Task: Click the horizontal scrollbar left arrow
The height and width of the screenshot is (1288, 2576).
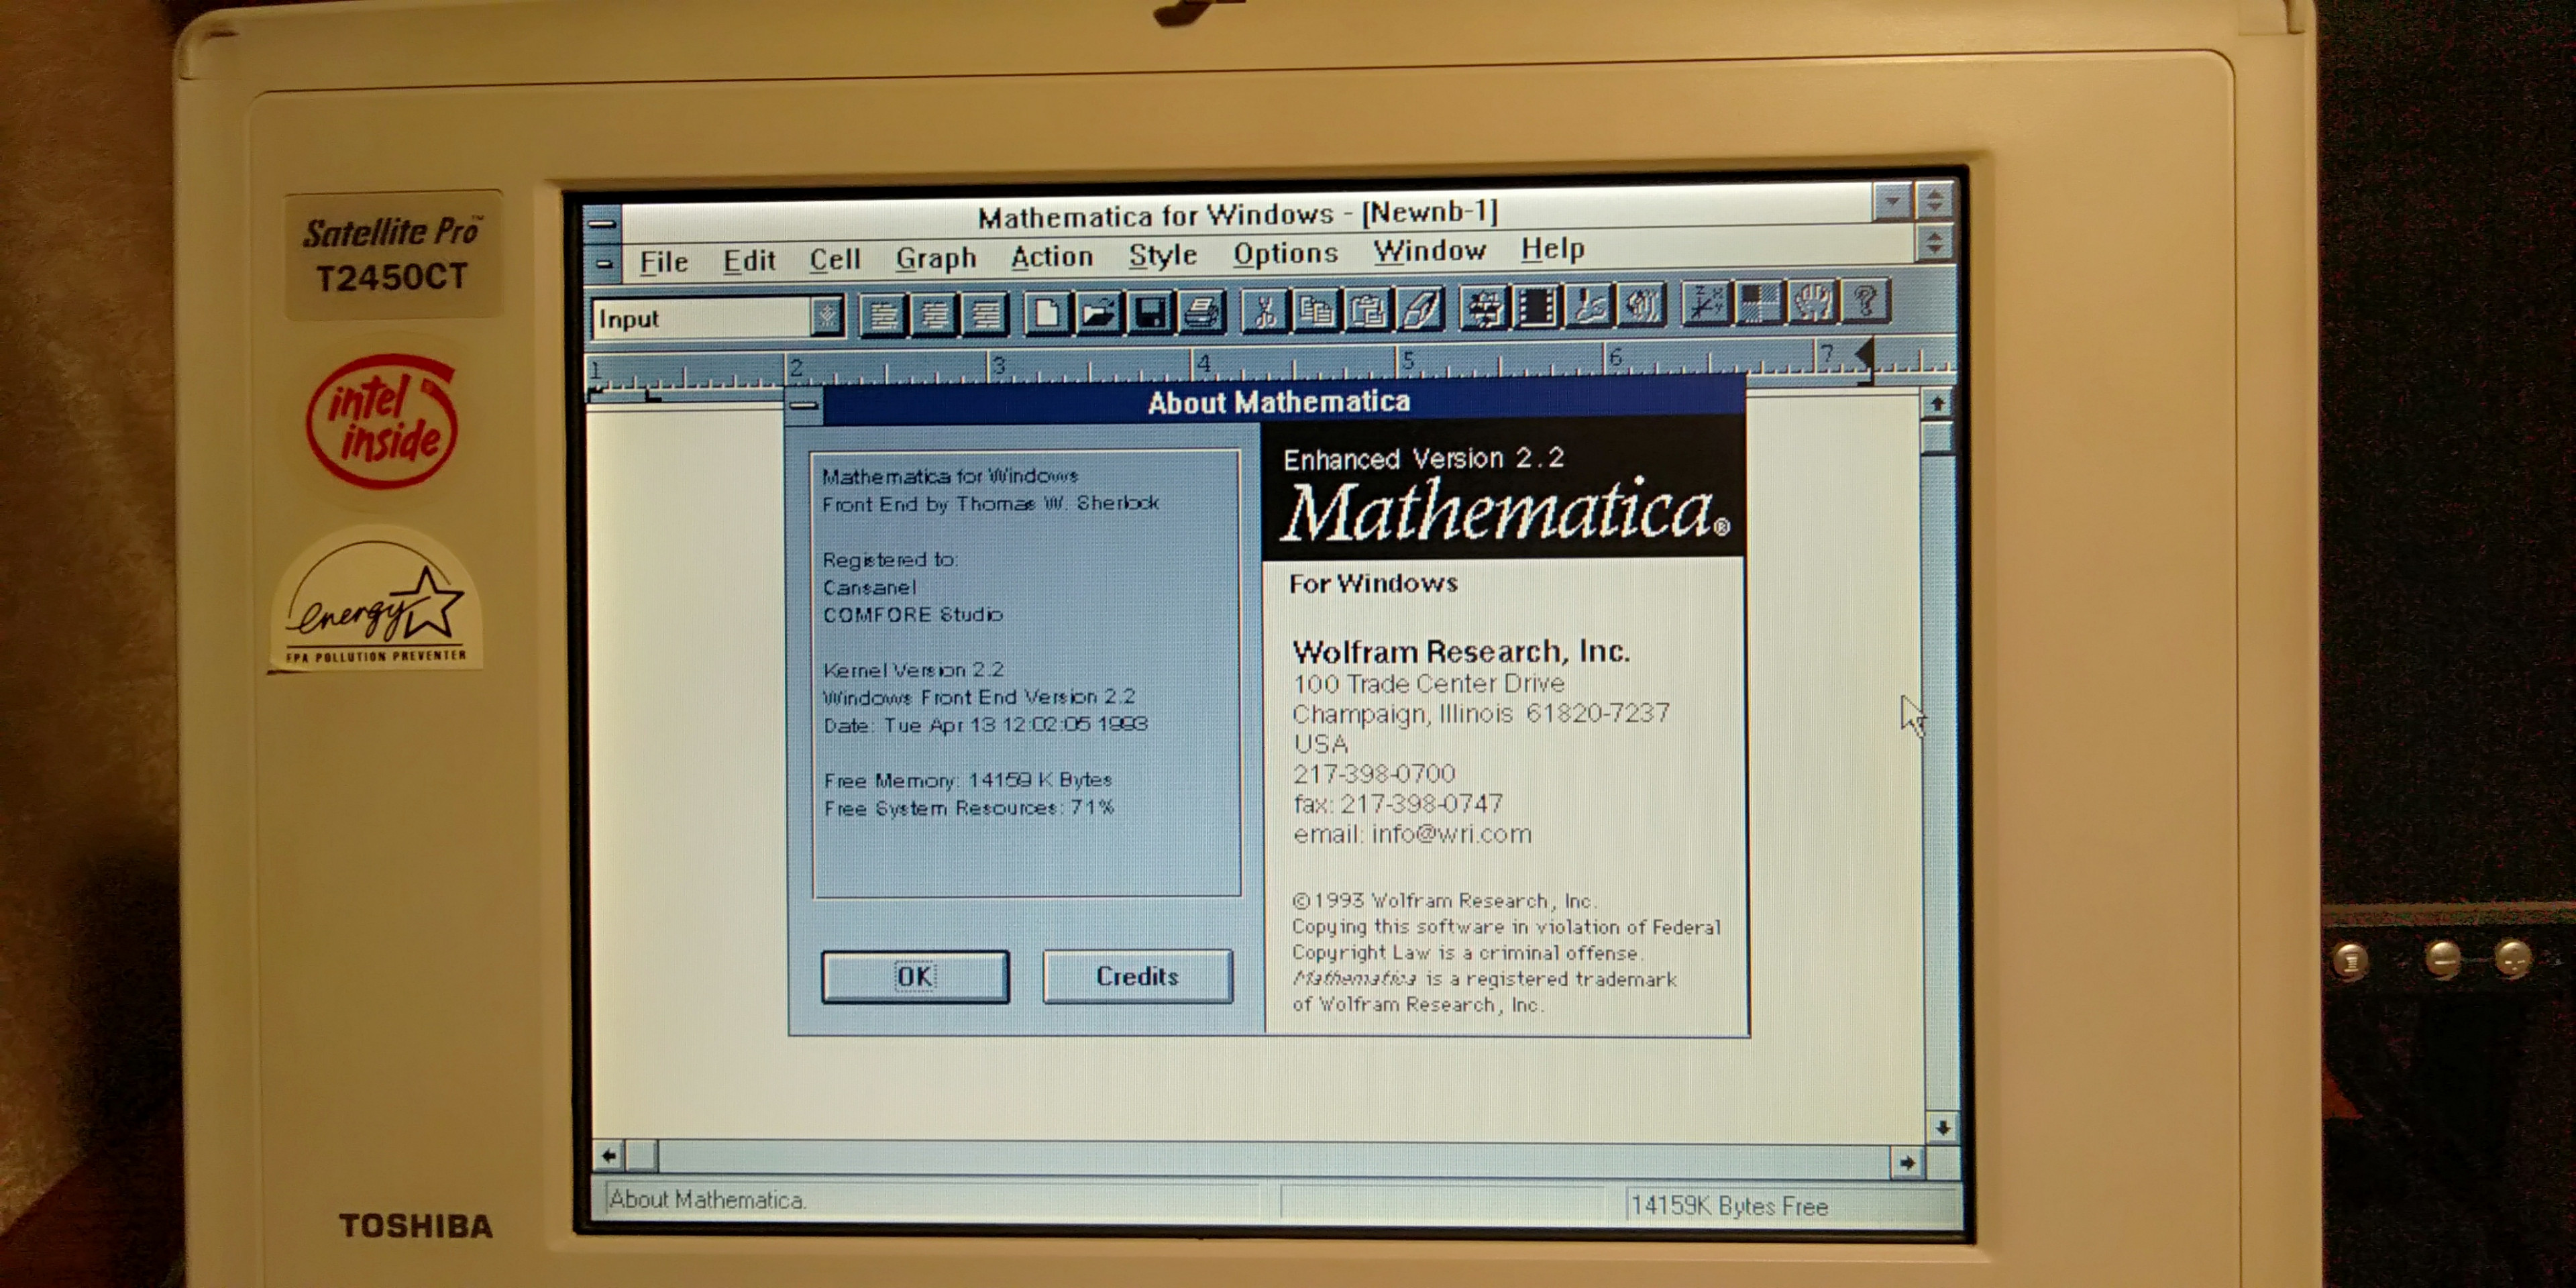Action: (608, 1156)
